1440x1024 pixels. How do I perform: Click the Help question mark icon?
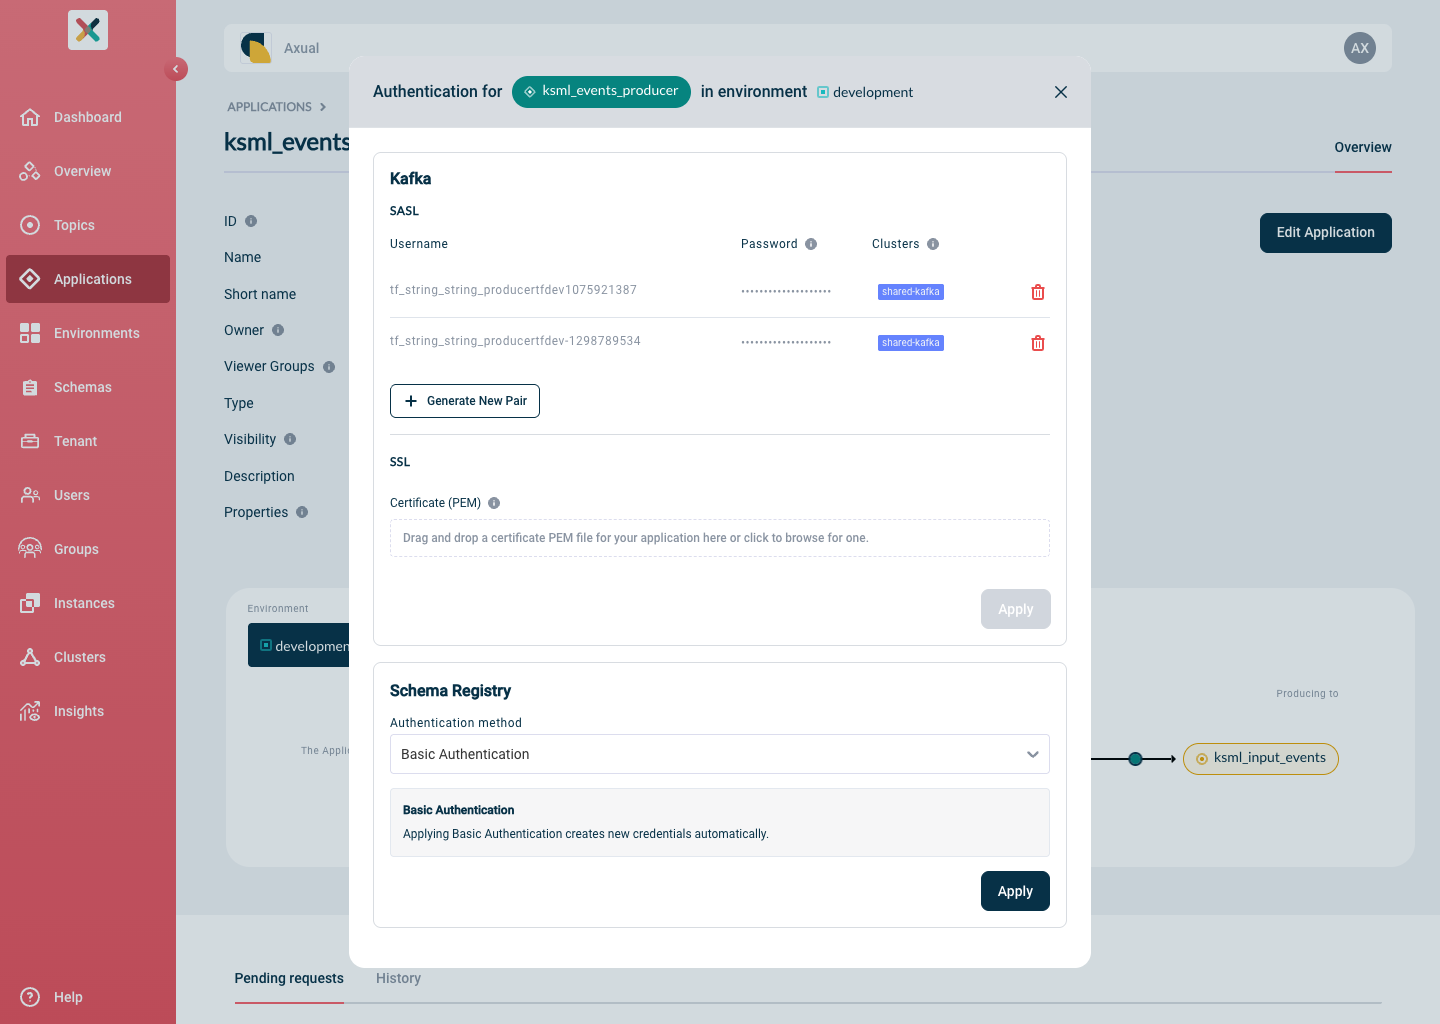pos(30,997)
